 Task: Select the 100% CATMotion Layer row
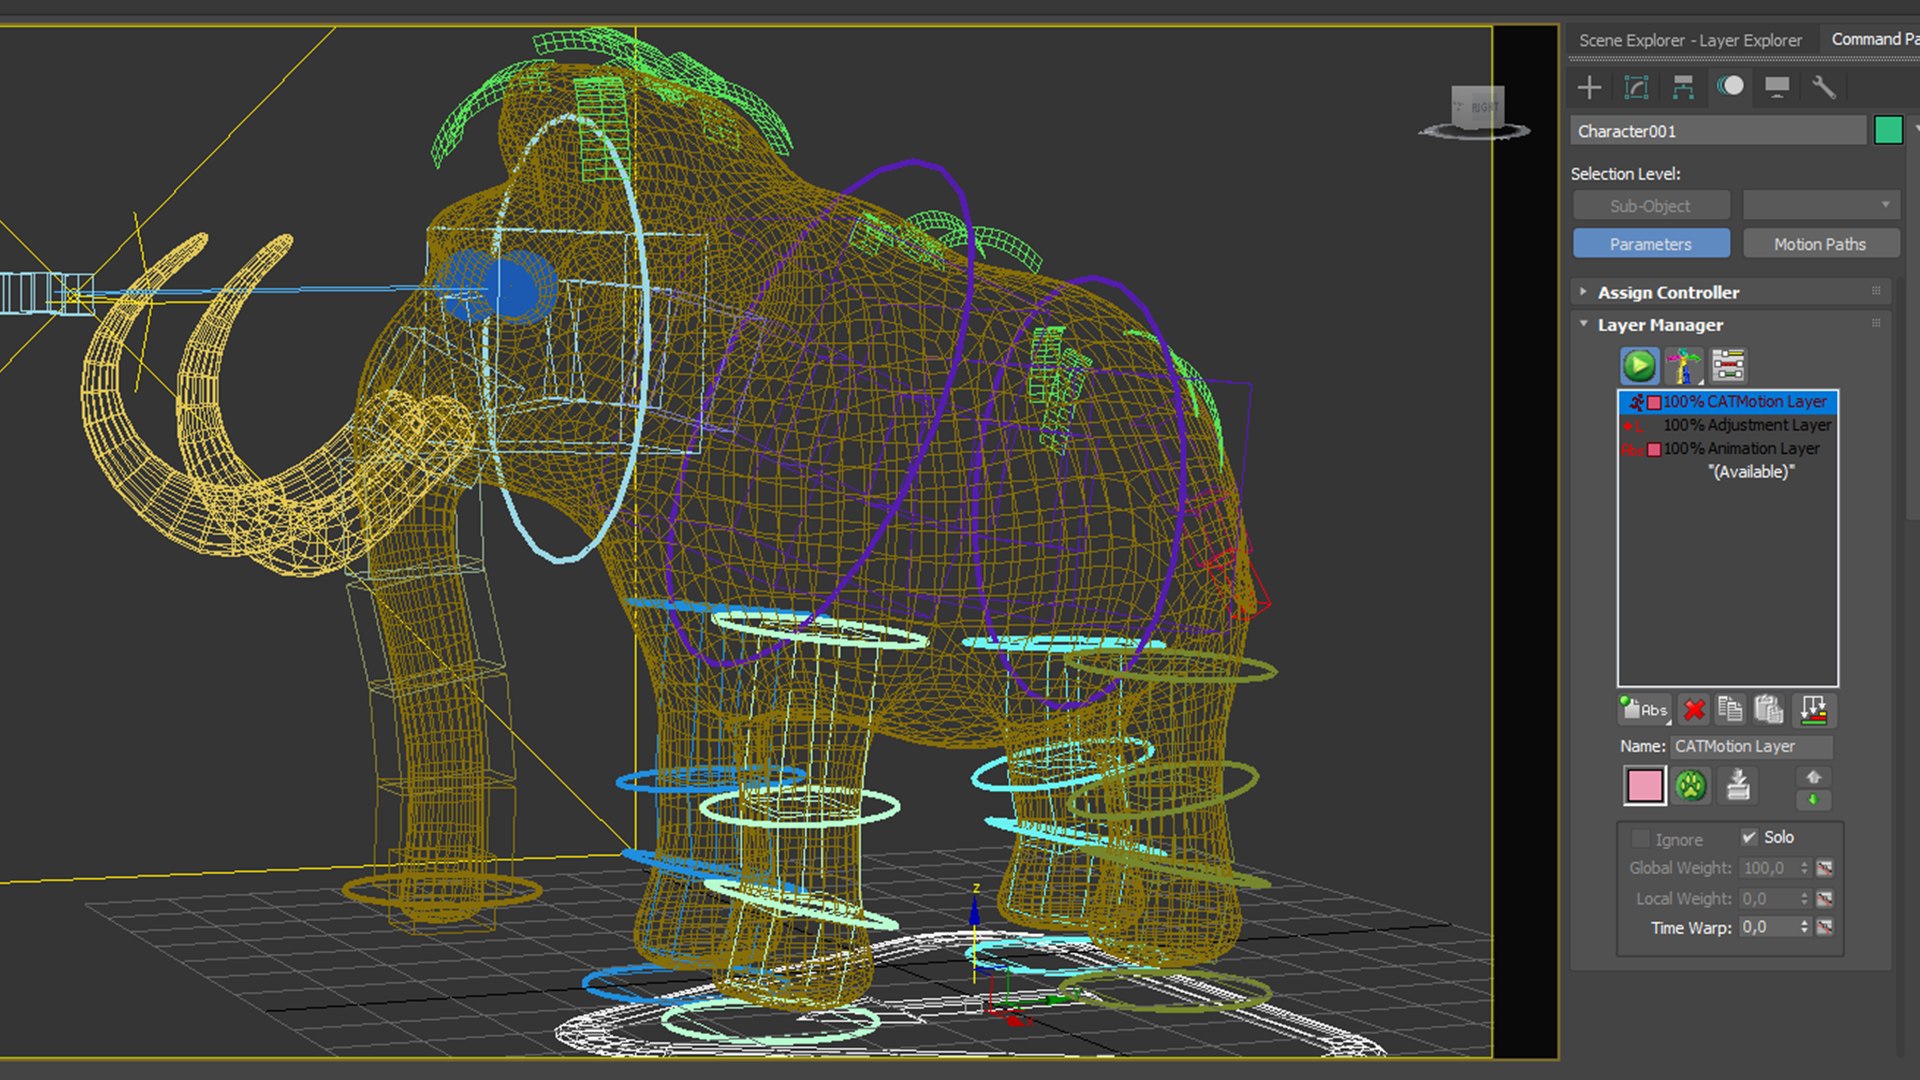tap(1728, 401)
